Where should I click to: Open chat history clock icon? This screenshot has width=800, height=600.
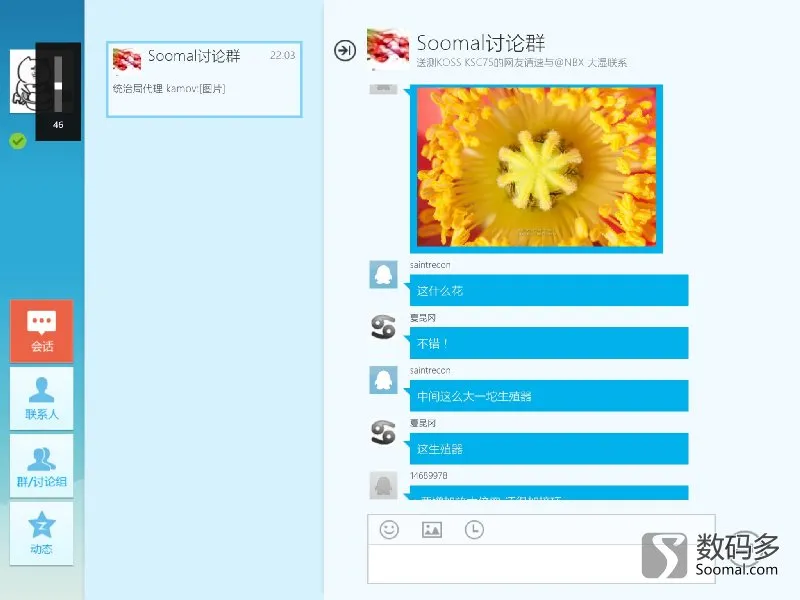(474, 530)
